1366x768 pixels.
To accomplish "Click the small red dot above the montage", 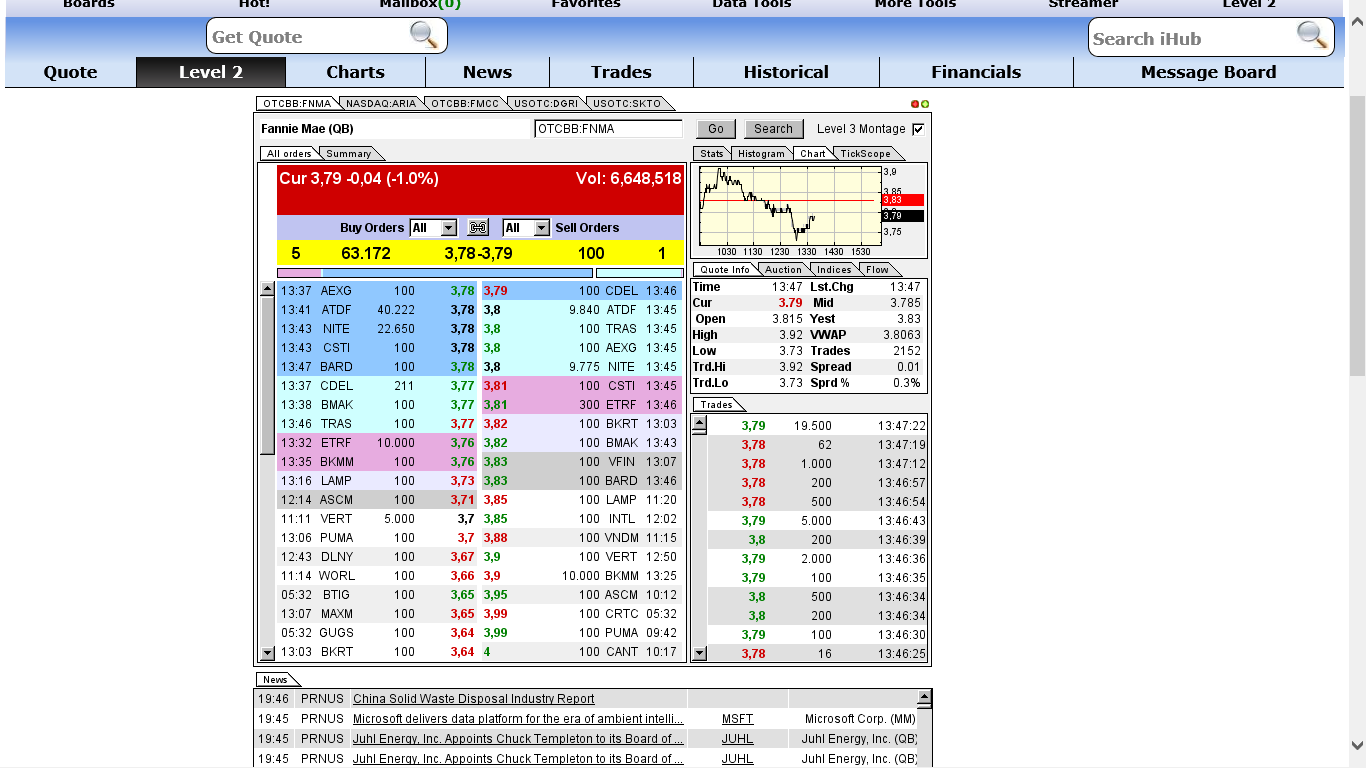I will [x=915, y=104].
